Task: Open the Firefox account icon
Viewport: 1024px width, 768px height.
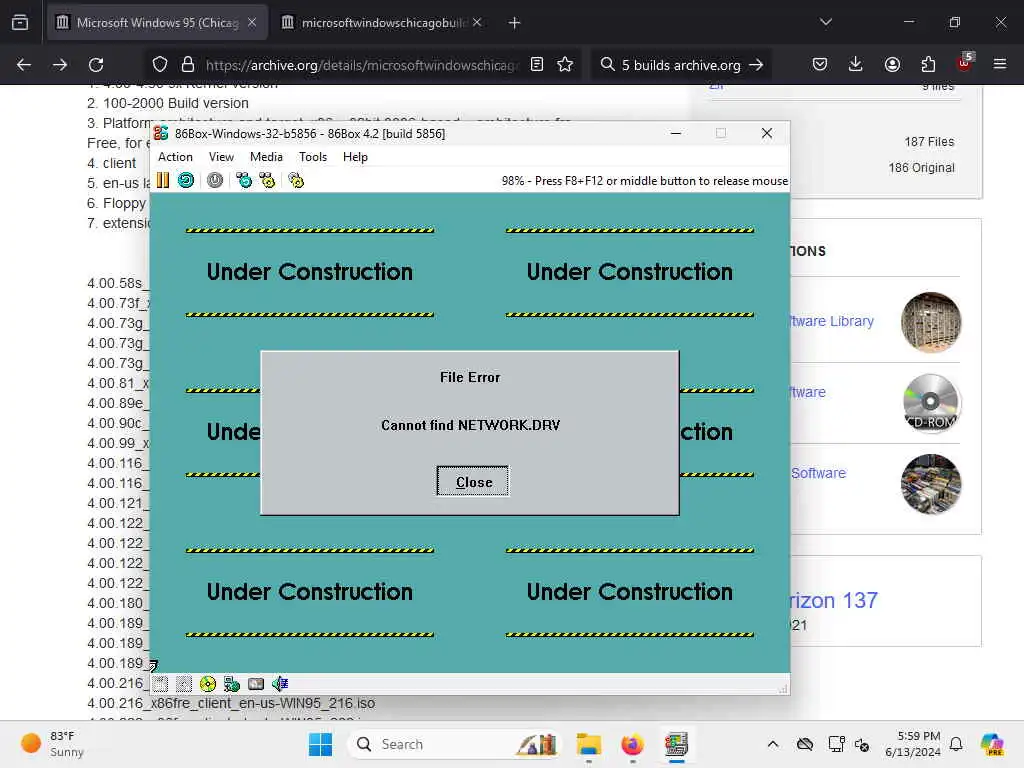Action: click(892, 65)
